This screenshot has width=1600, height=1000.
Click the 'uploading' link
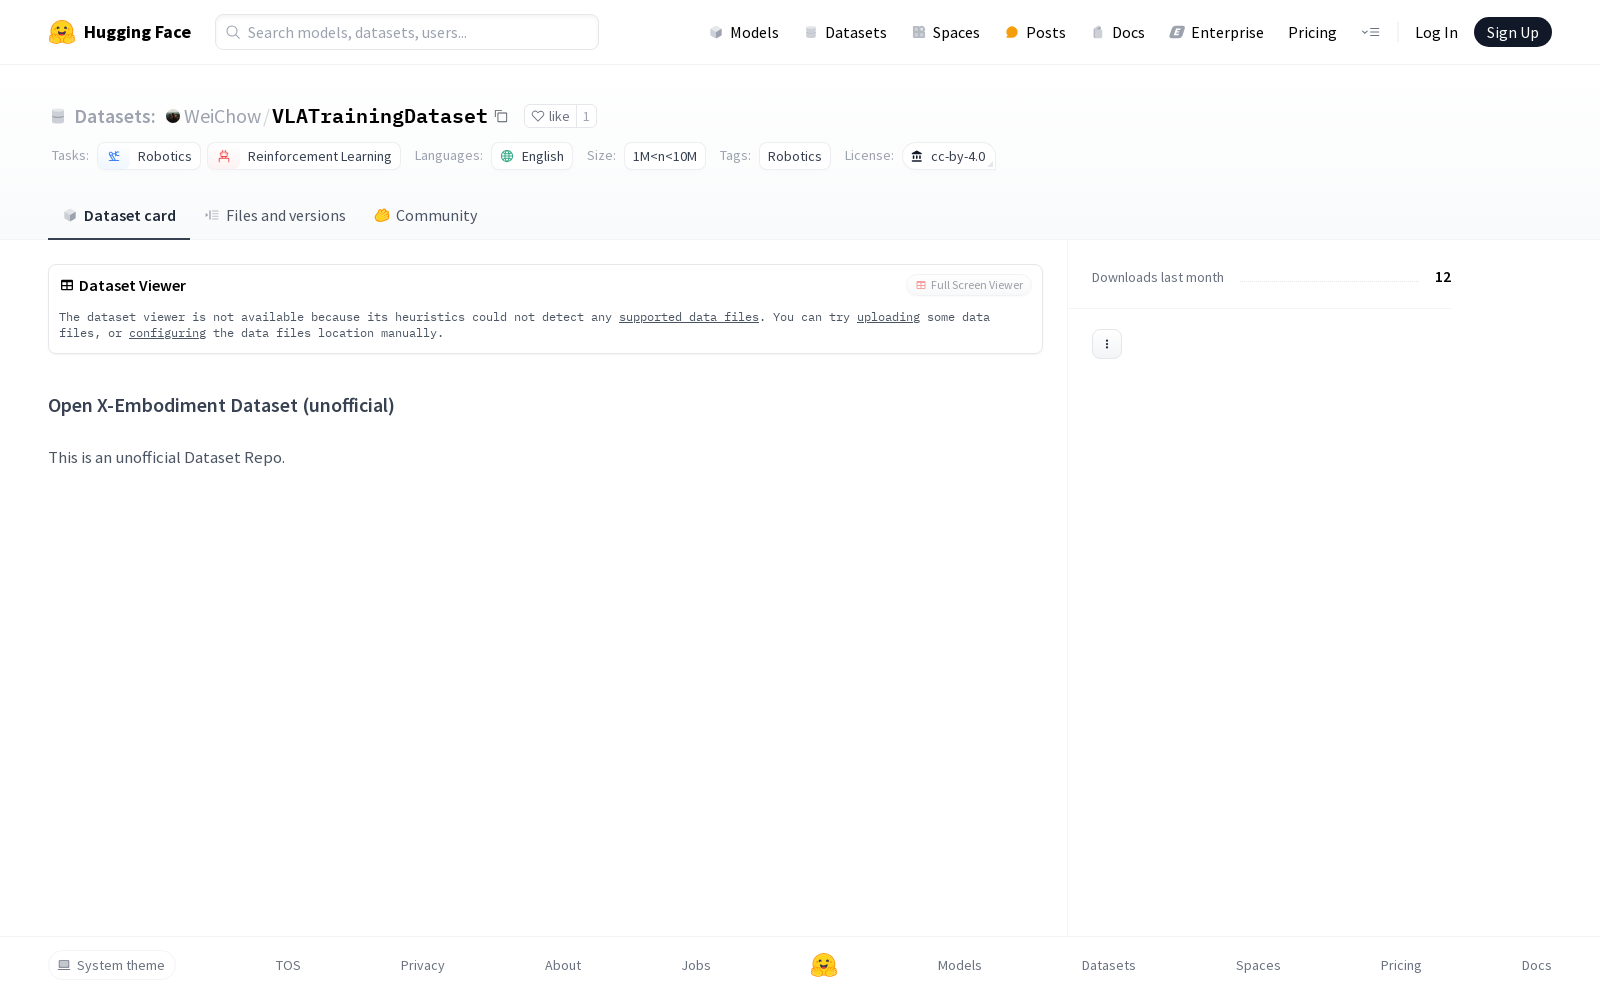click(888, 317)
